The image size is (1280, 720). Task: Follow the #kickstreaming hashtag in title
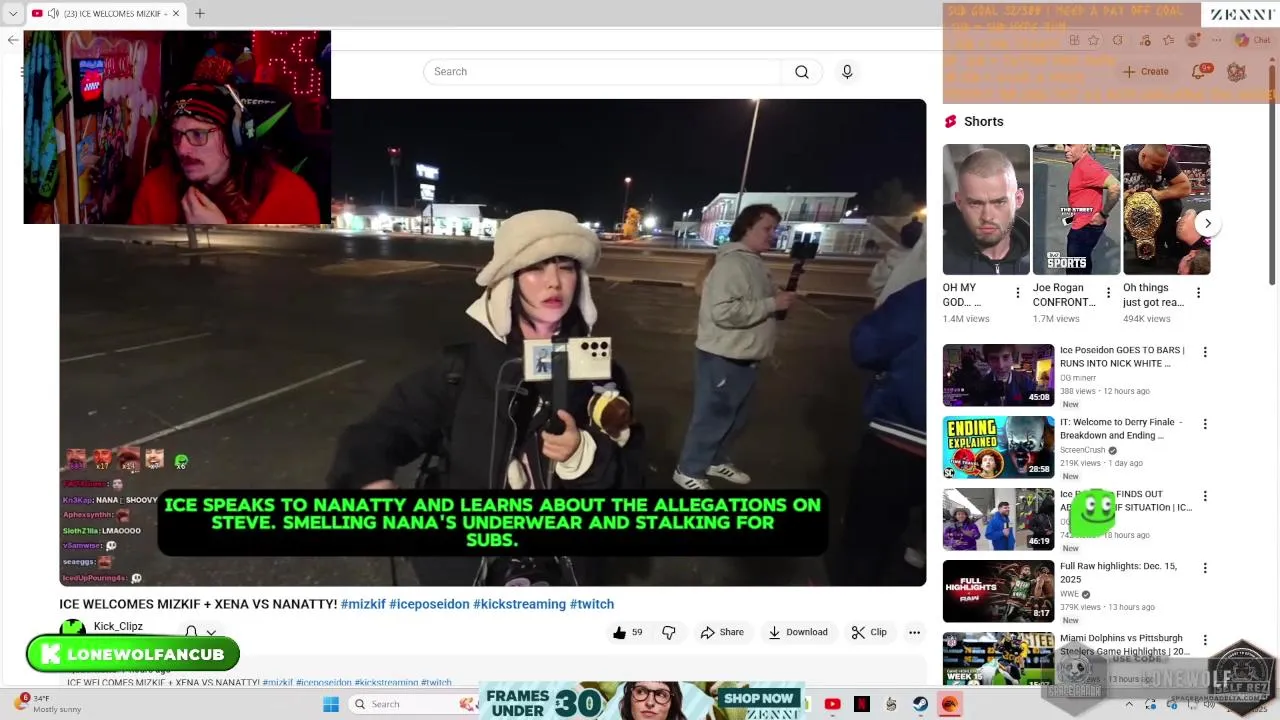click(519, 604)
